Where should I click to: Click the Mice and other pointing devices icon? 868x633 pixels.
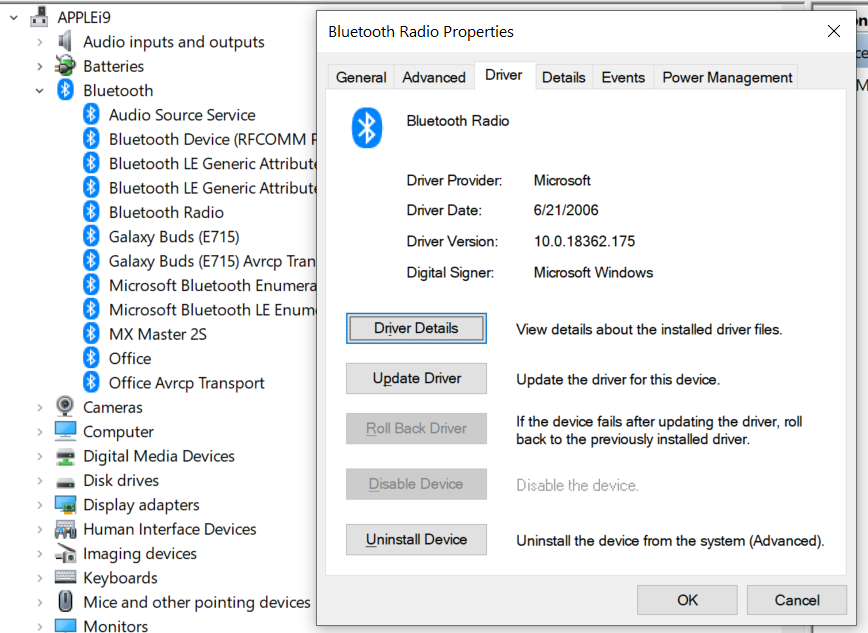coord(65,601)
